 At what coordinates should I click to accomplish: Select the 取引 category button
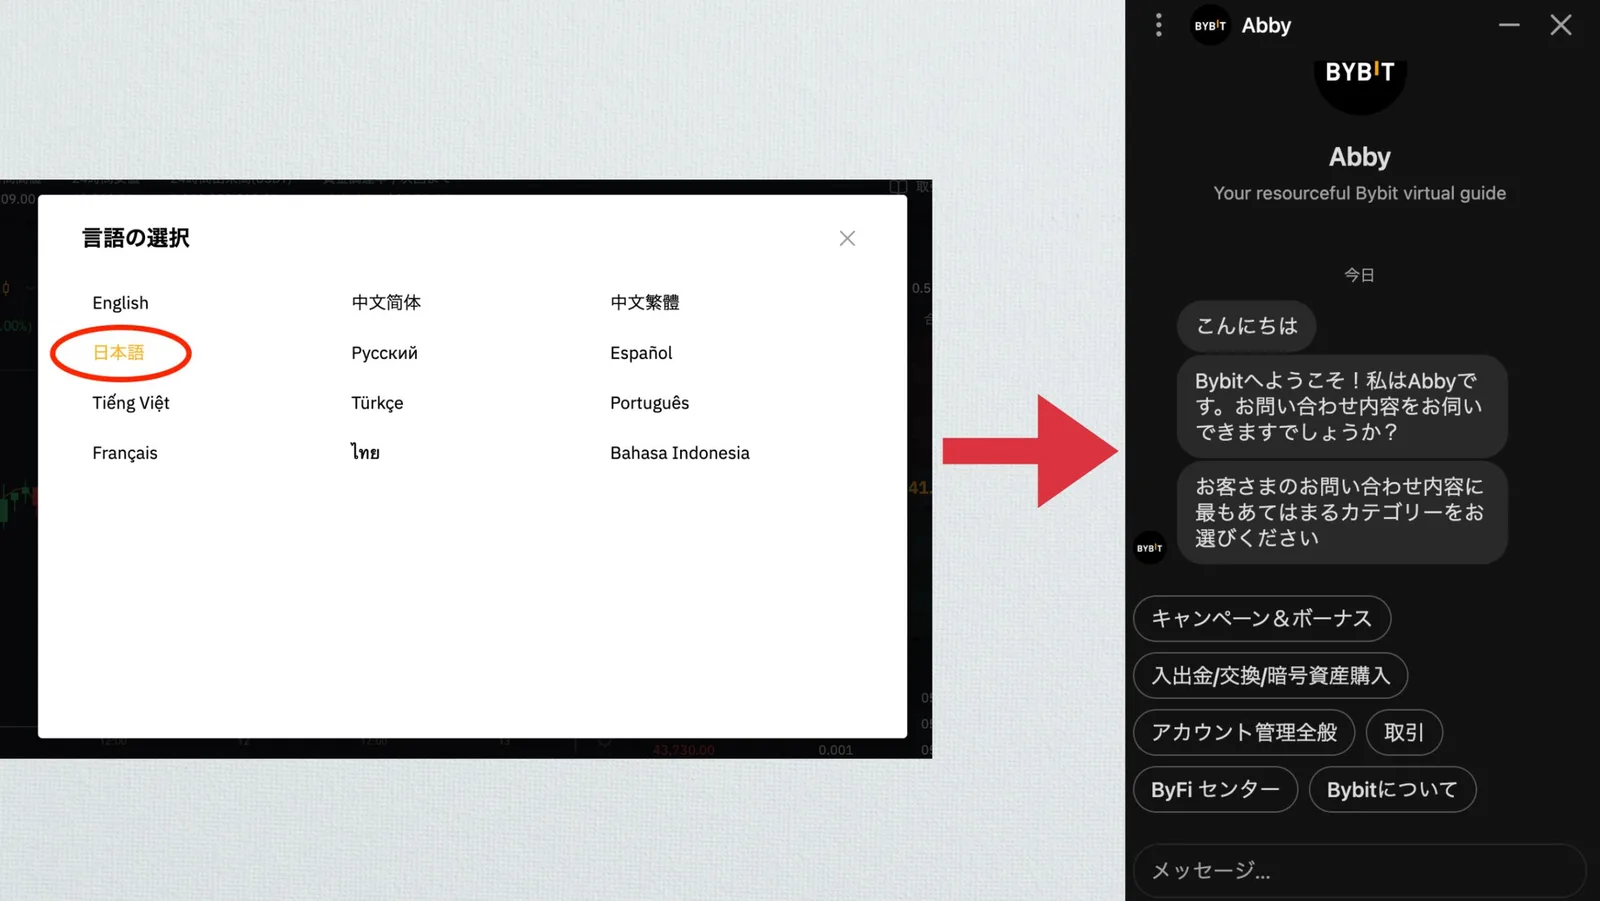pos(1404,733)
